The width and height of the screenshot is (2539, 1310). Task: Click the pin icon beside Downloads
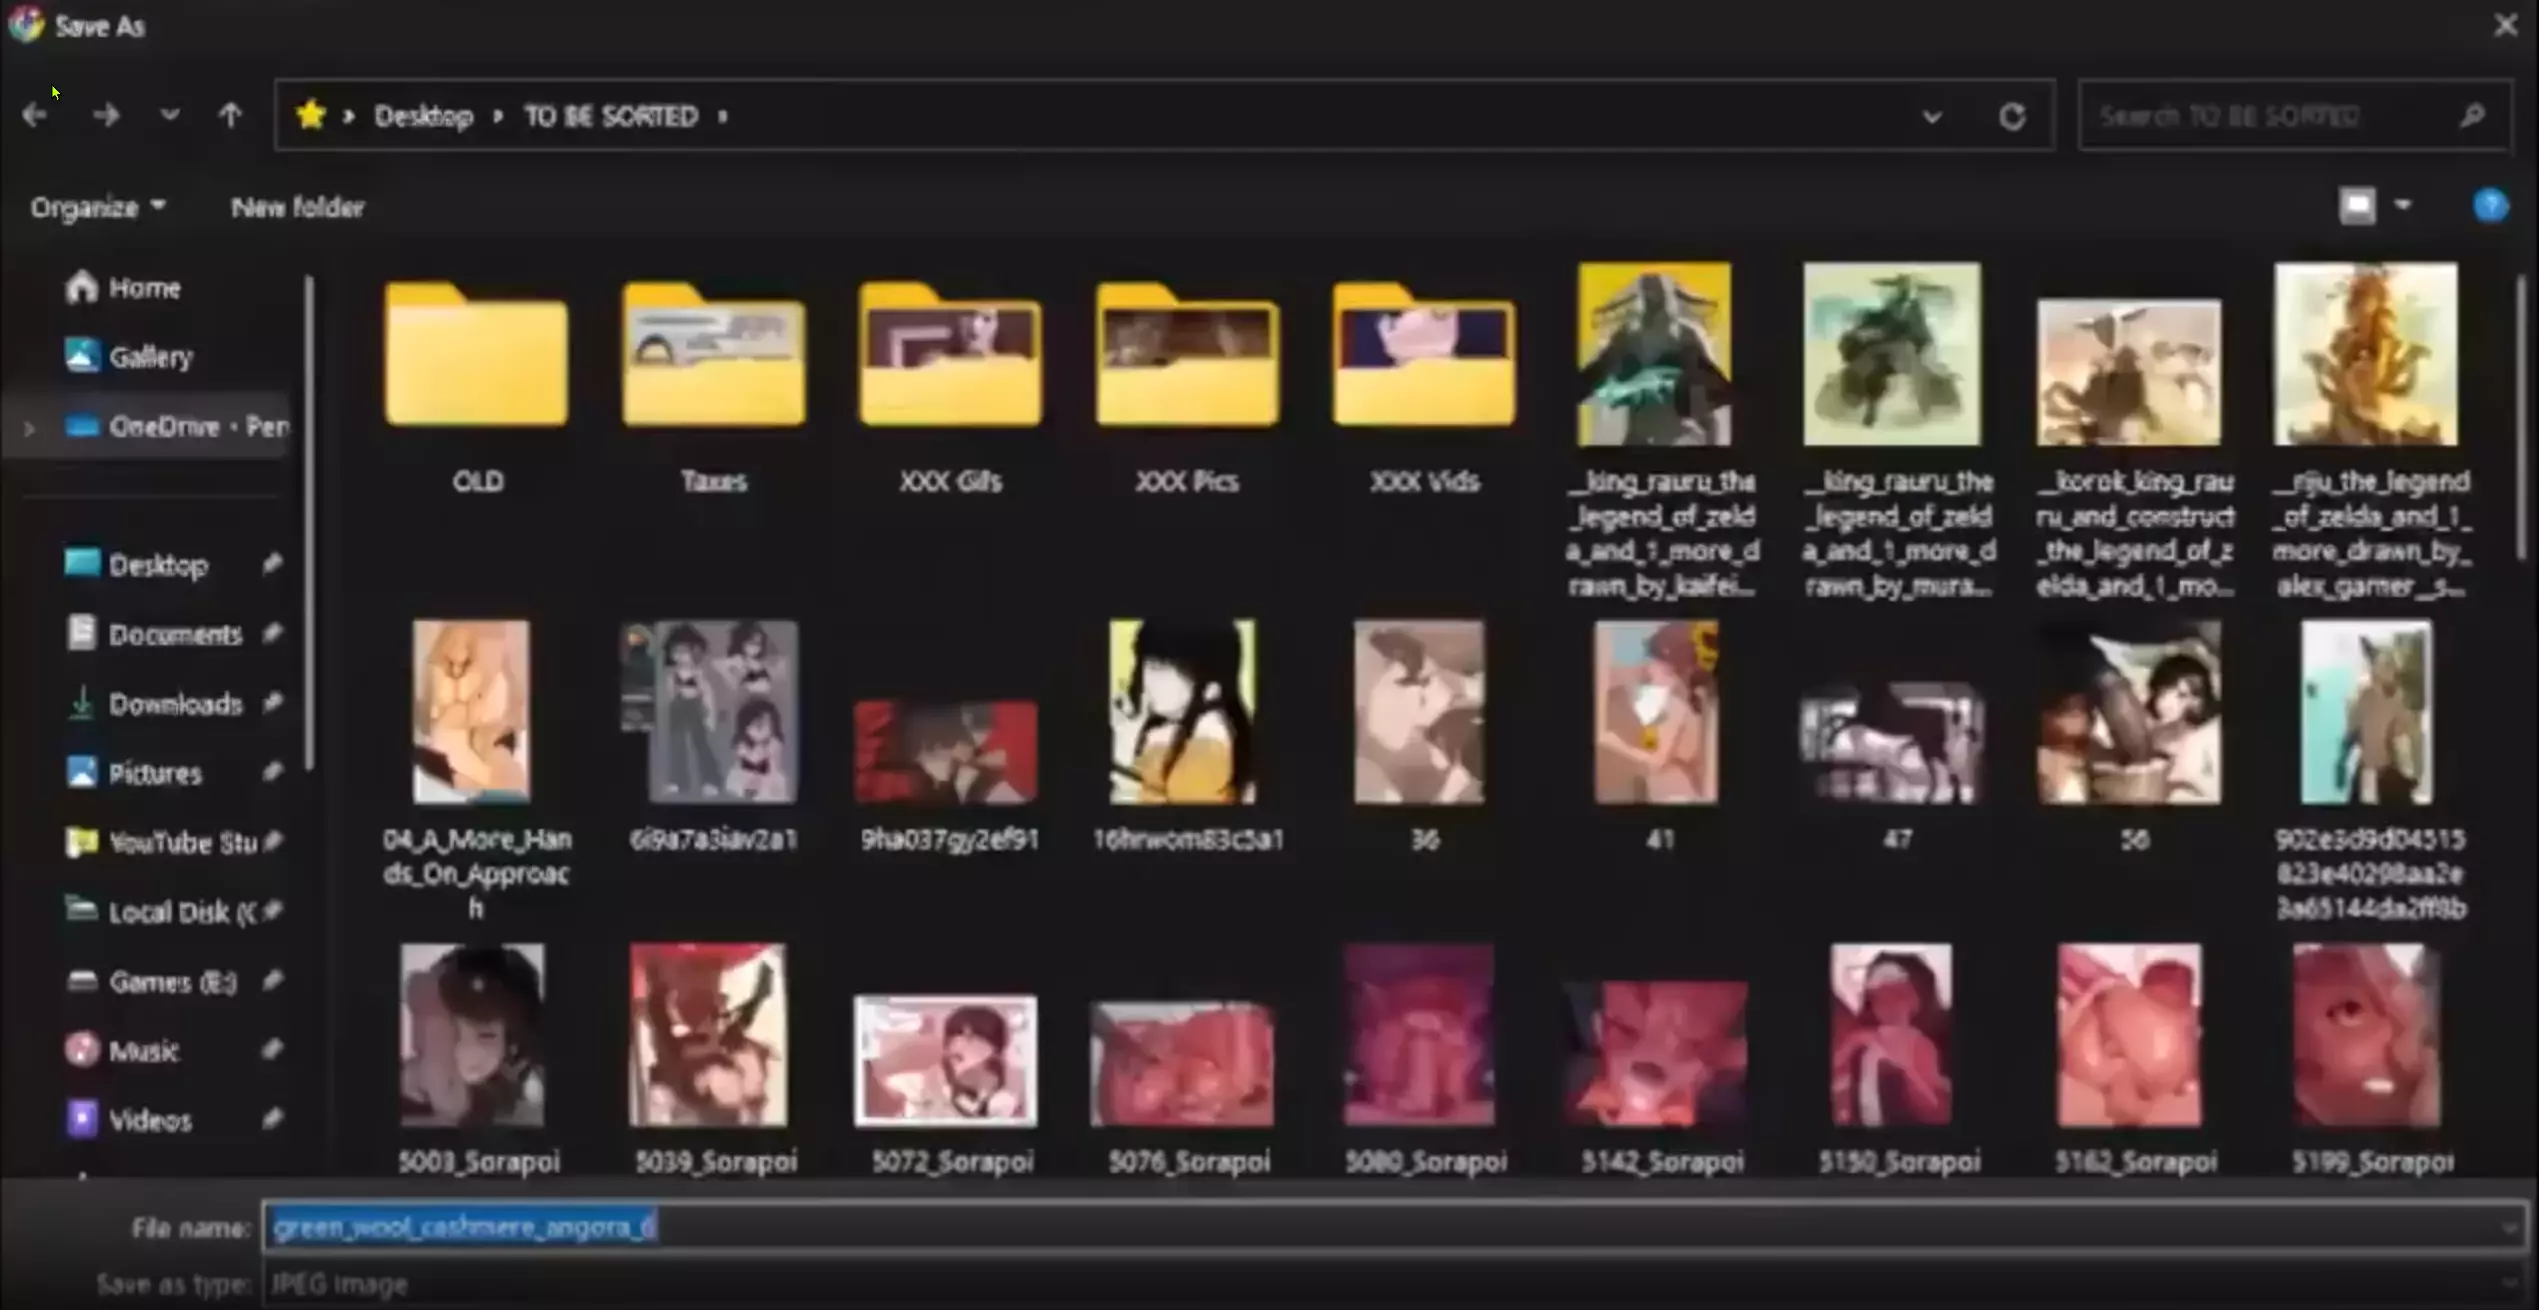point(272,703)
